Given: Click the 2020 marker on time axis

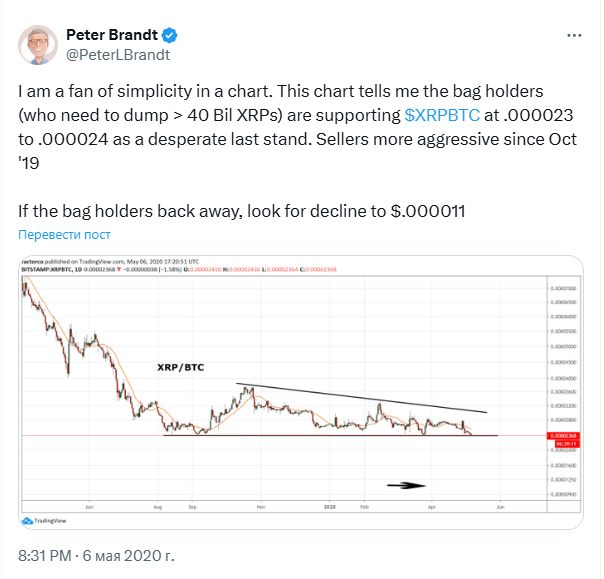Looking at the screenshot, I should pyautogui.click(x=330, y=507).
